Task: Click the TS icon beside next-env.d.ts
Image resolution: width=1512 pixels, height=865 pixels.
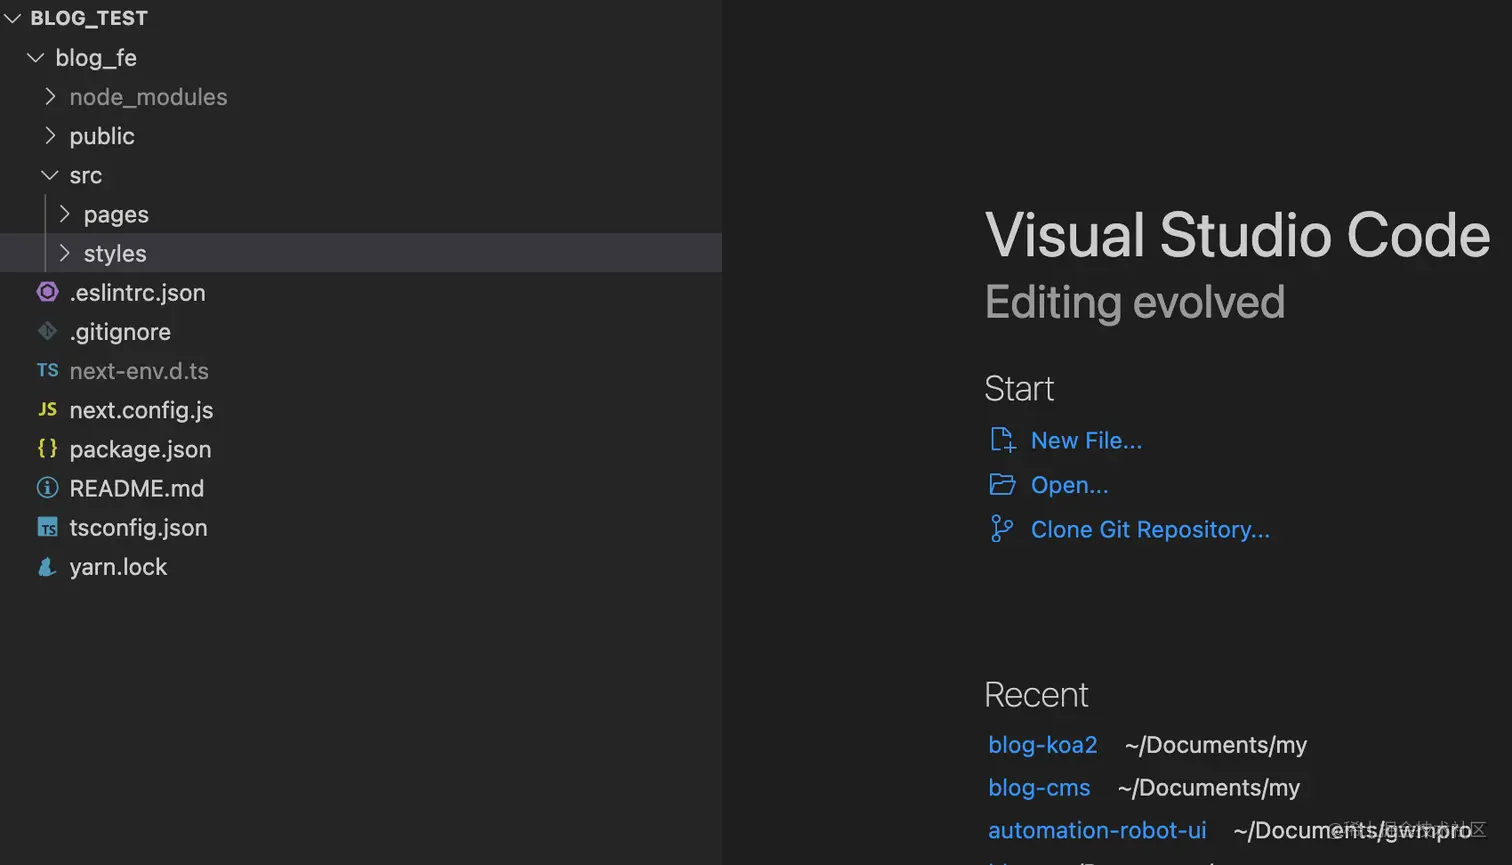Action: (x=47, y=370)
